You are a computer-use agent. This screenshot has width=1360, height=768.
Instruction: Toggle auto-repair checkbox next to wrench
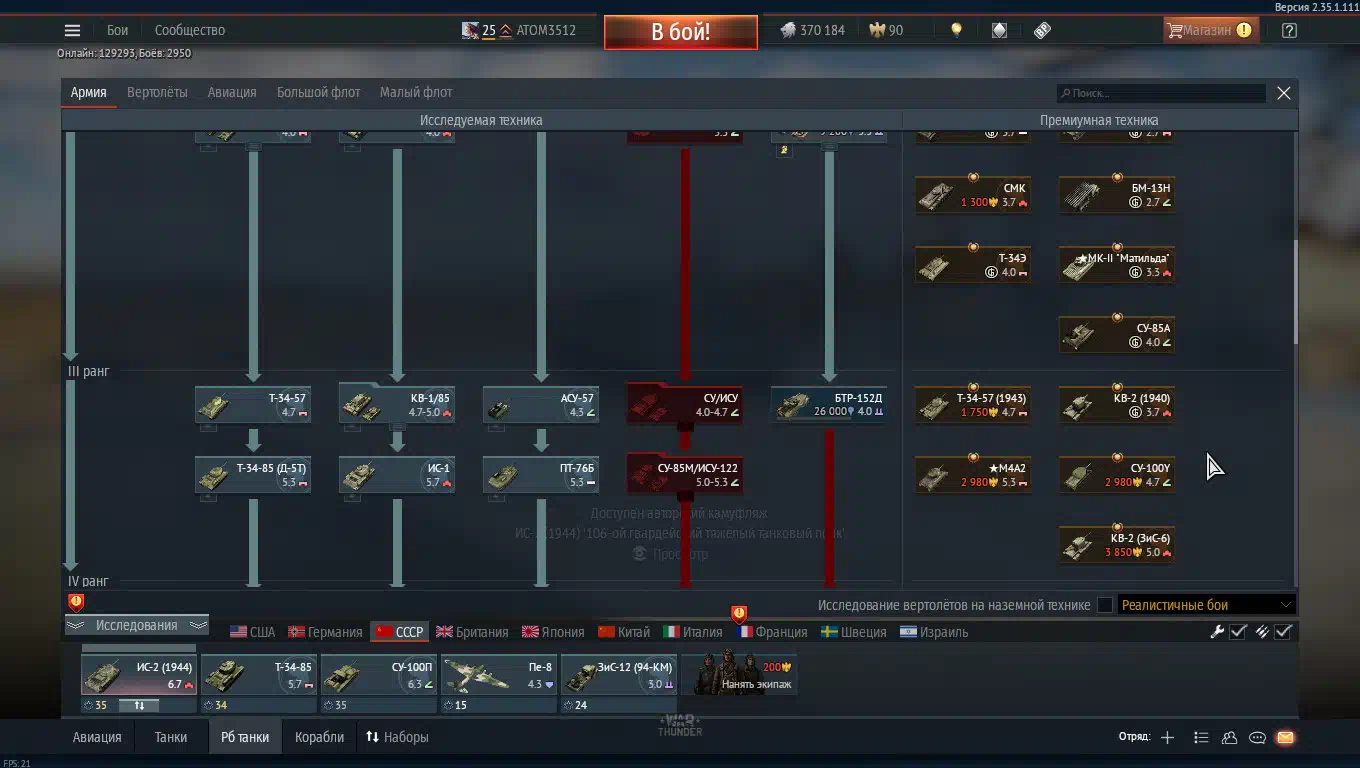1238,631
